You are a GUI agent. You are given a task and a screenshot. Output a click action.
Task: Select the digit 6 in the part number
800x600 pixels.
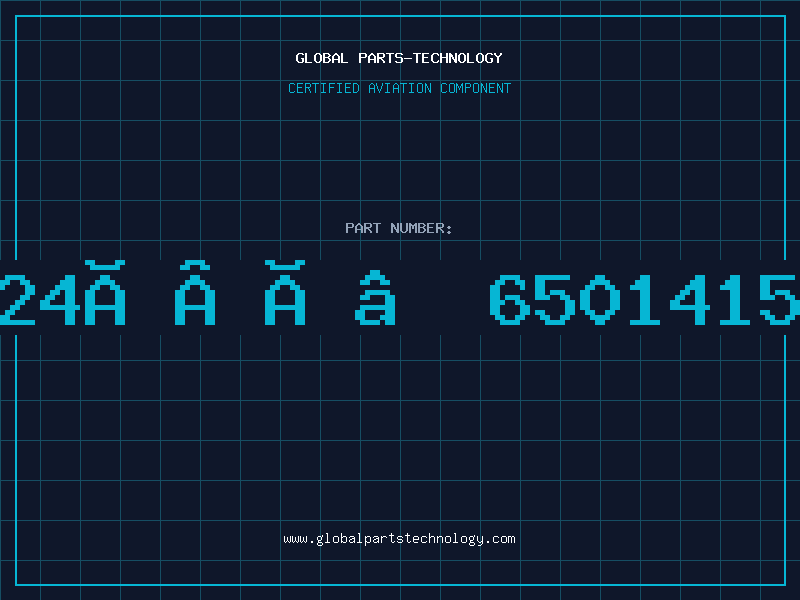(x=510, y=299)
